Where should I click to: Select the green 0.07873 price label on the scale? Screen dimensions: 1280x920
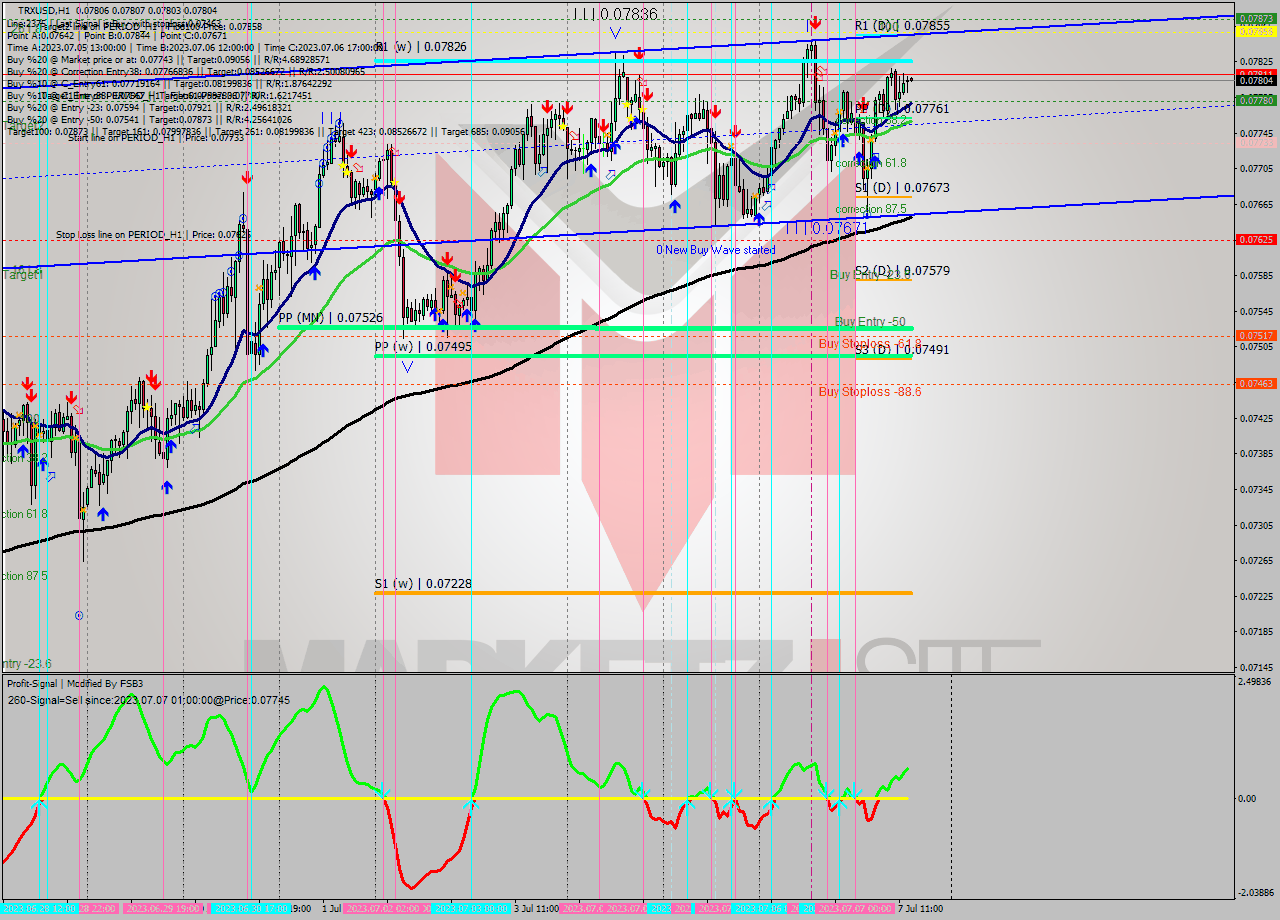point(1256,19)
